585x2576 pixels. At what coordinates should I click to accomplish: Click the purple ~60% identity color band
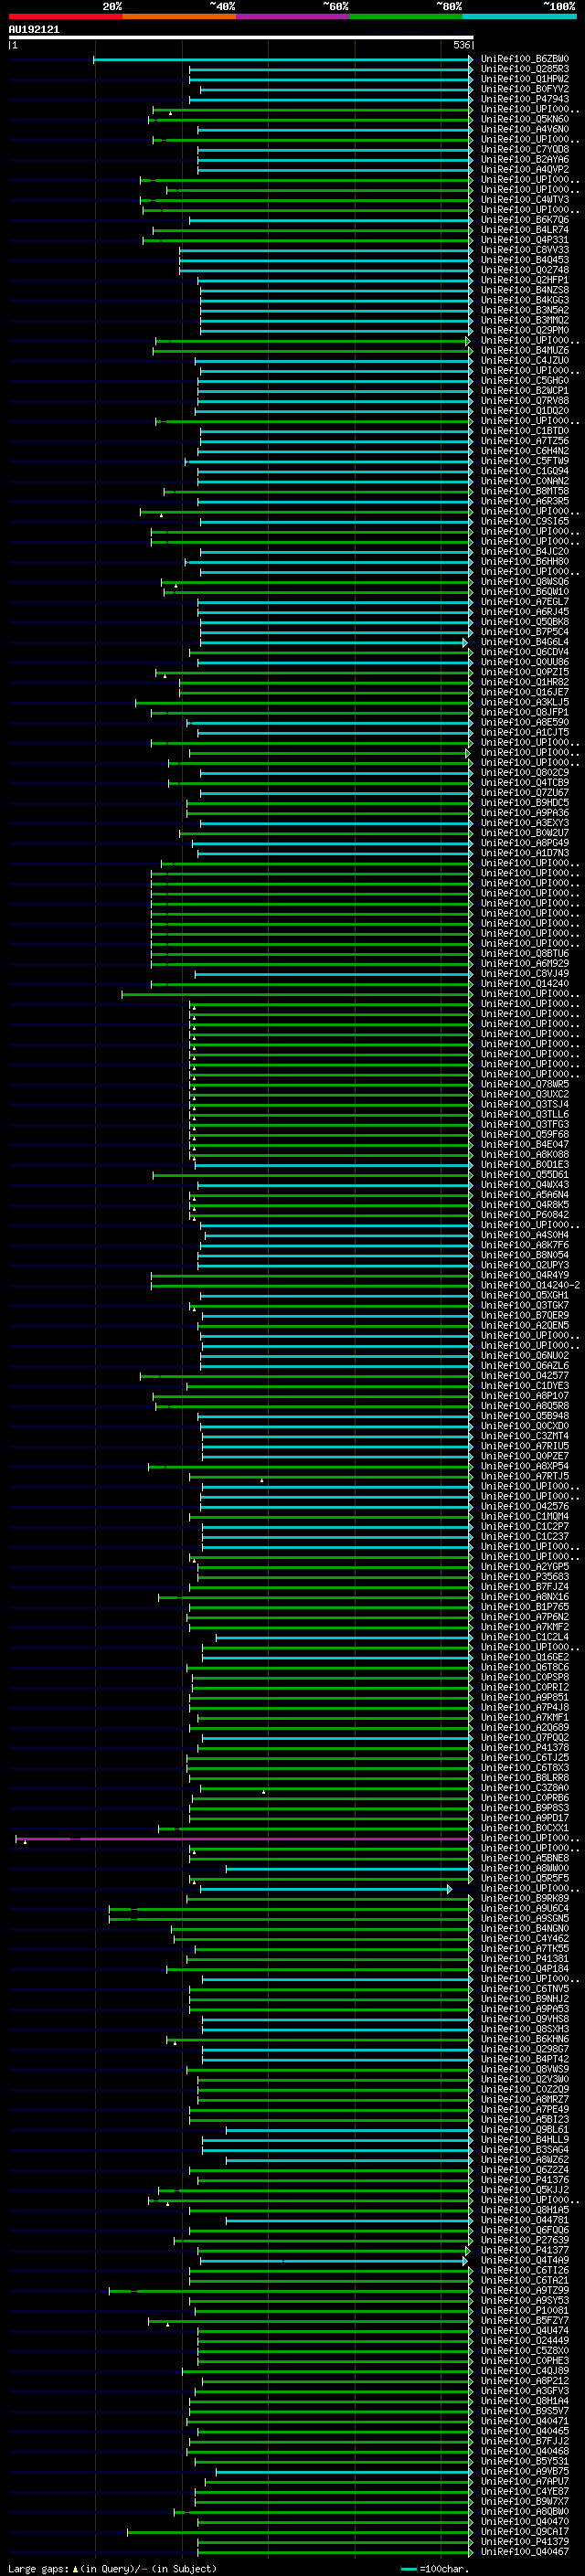293,16
